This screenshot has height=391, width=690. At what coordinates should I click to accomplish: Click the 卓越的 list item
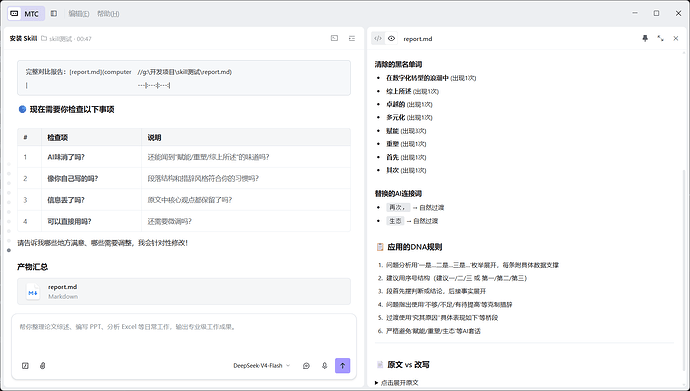point(409,104)
